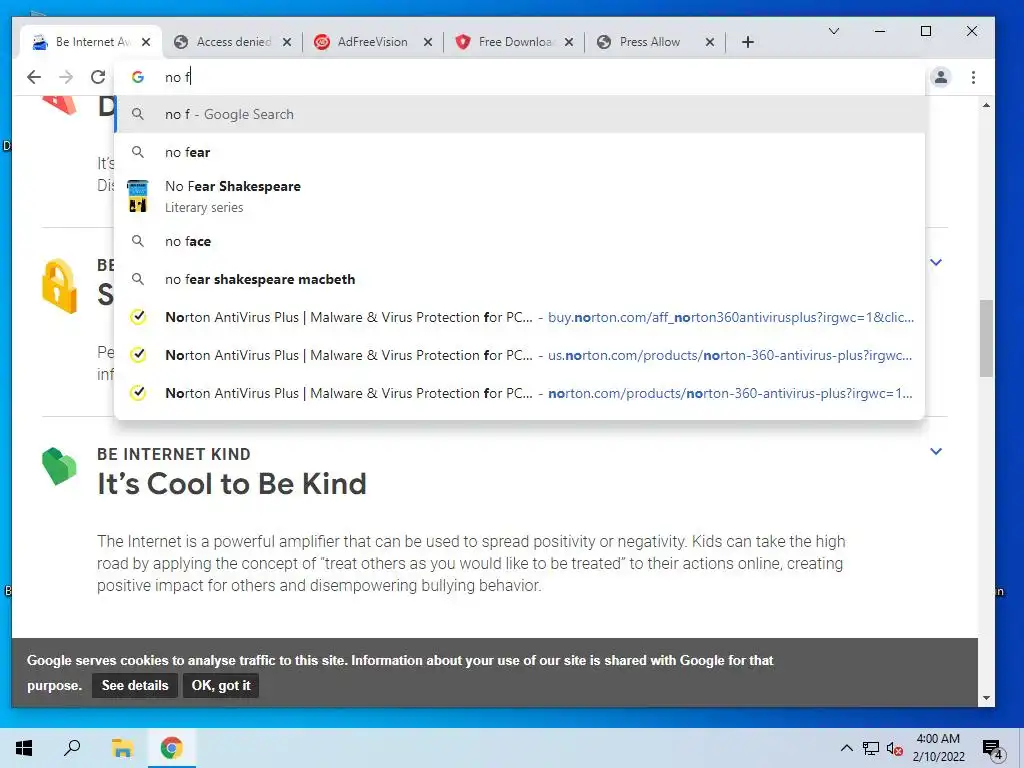Close the Be Internet Awesome tab

pos(146,42)
